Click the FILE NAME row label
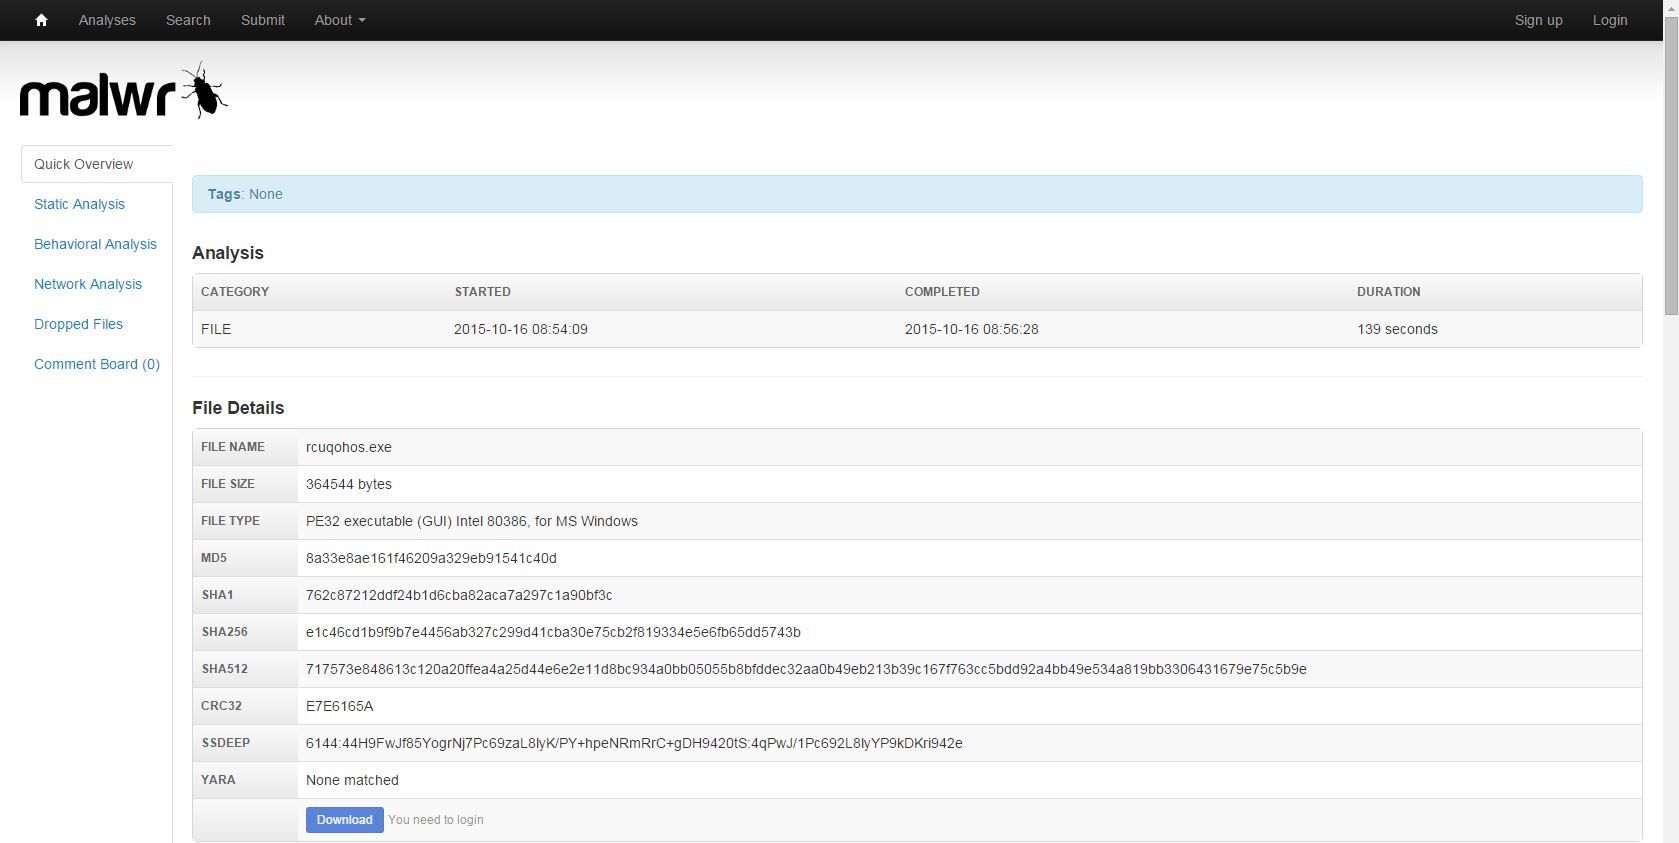The width and height of the screenshot is (1679, 843). pos(233,447)
